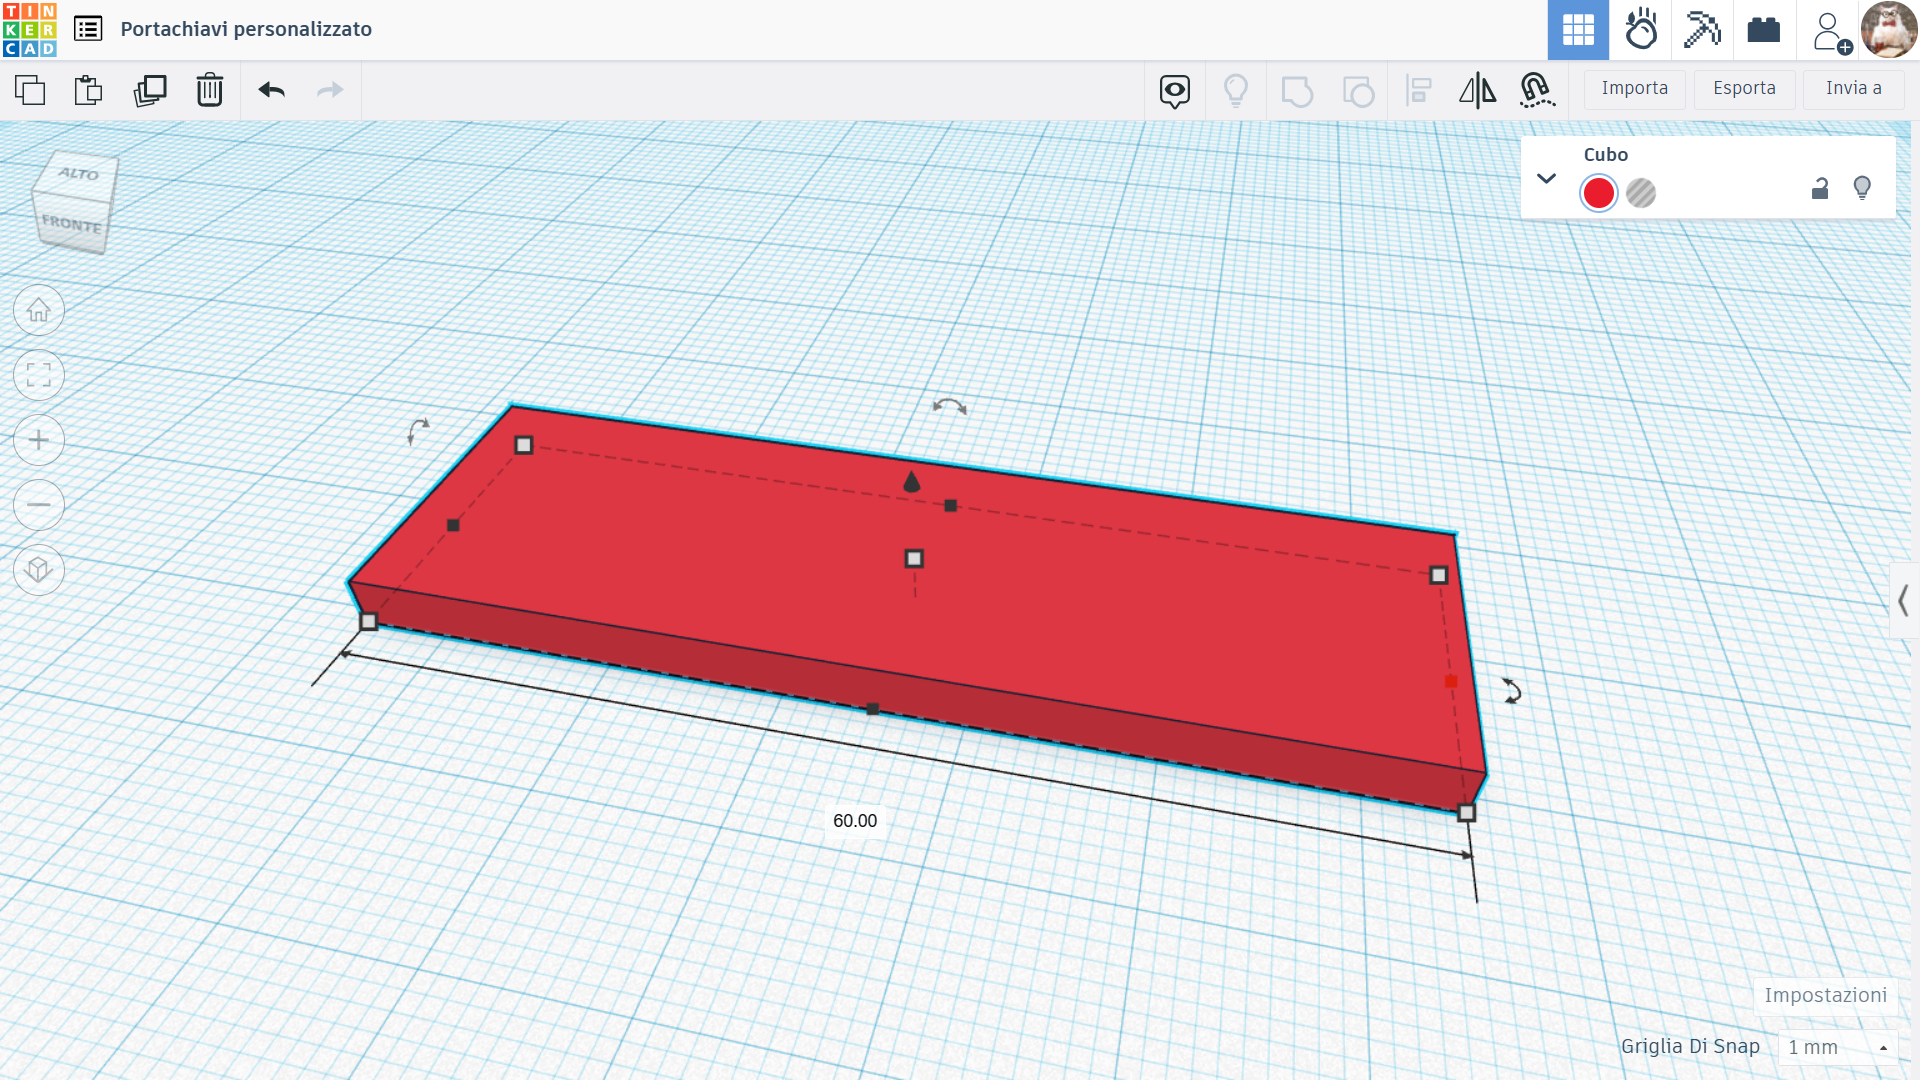Click the Cubo shape name label

(1605, 155)
